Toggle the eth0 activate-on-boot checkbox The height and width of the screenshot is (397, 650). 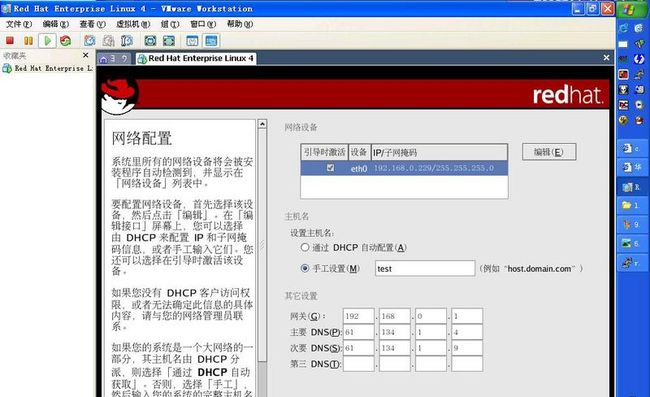[330, 167]
